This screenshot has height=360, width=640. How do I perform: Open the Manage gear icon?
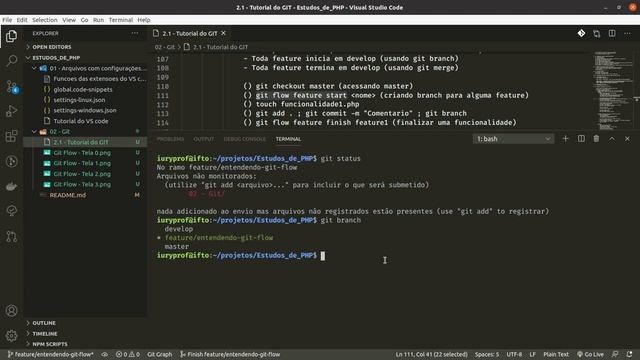point(11,336)
